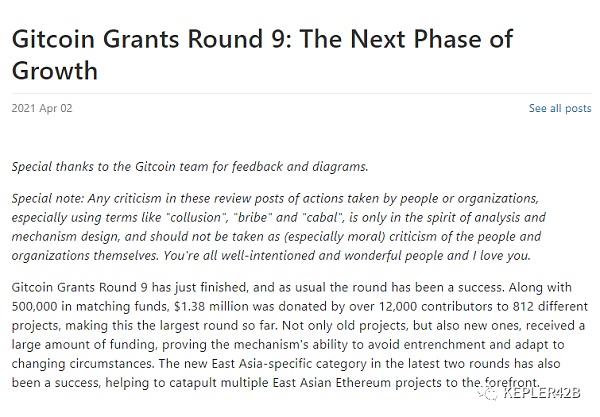Viewport: 600px width, 417px height.
Task: Click the phrase "I love you"
Action: pos(501,256)
